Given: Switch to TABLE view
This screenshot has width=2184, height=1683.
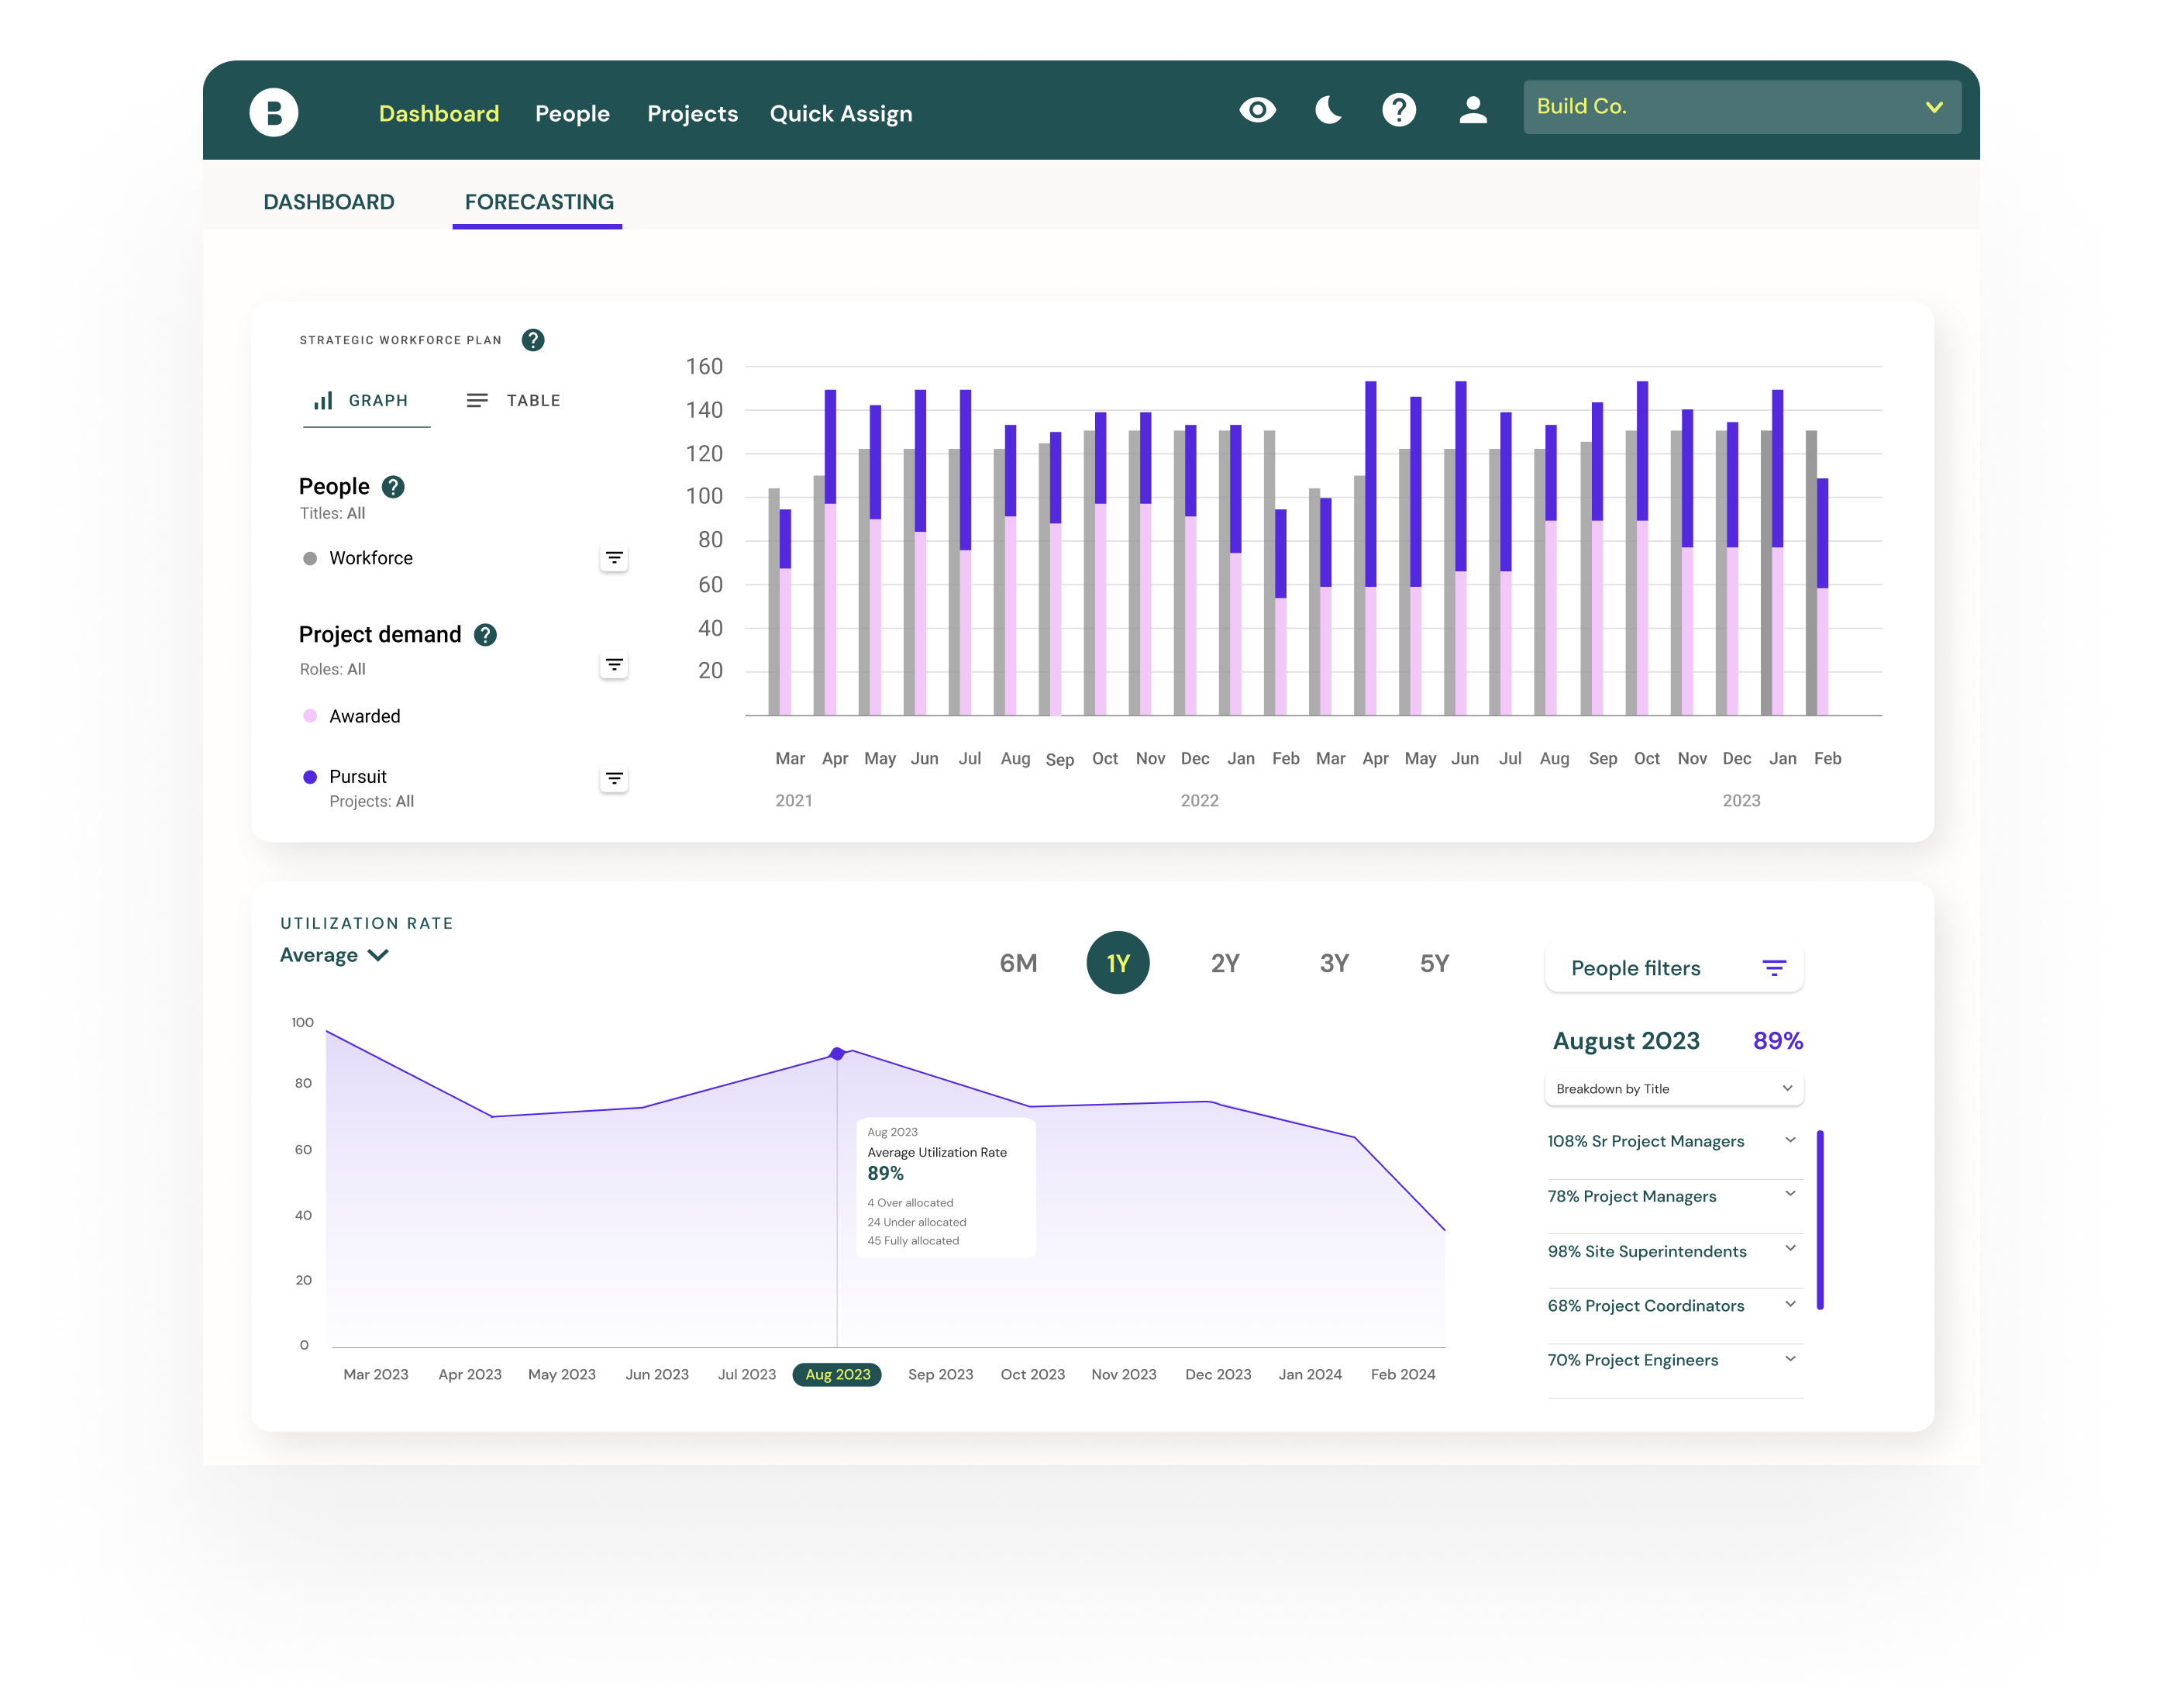Looking at the screenshot, I should point(514,401).
